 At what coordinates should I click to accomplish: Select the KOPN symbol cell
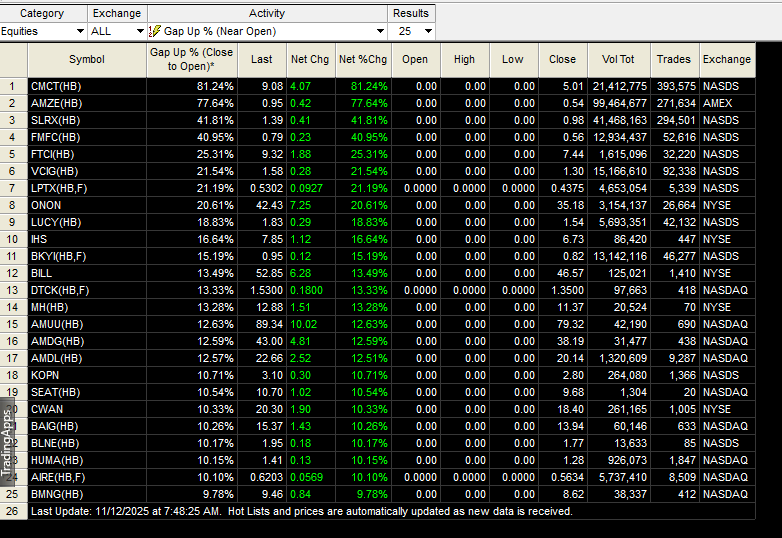(x=87, y=375)
